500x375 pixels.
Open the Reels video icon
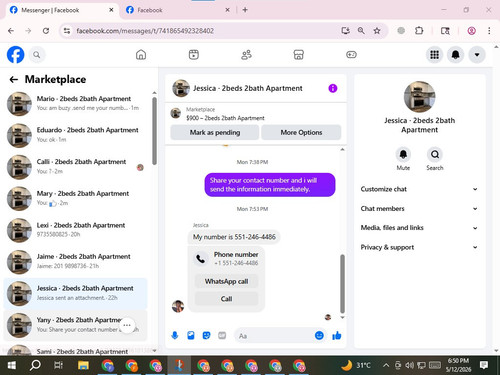tap(194, 55)
